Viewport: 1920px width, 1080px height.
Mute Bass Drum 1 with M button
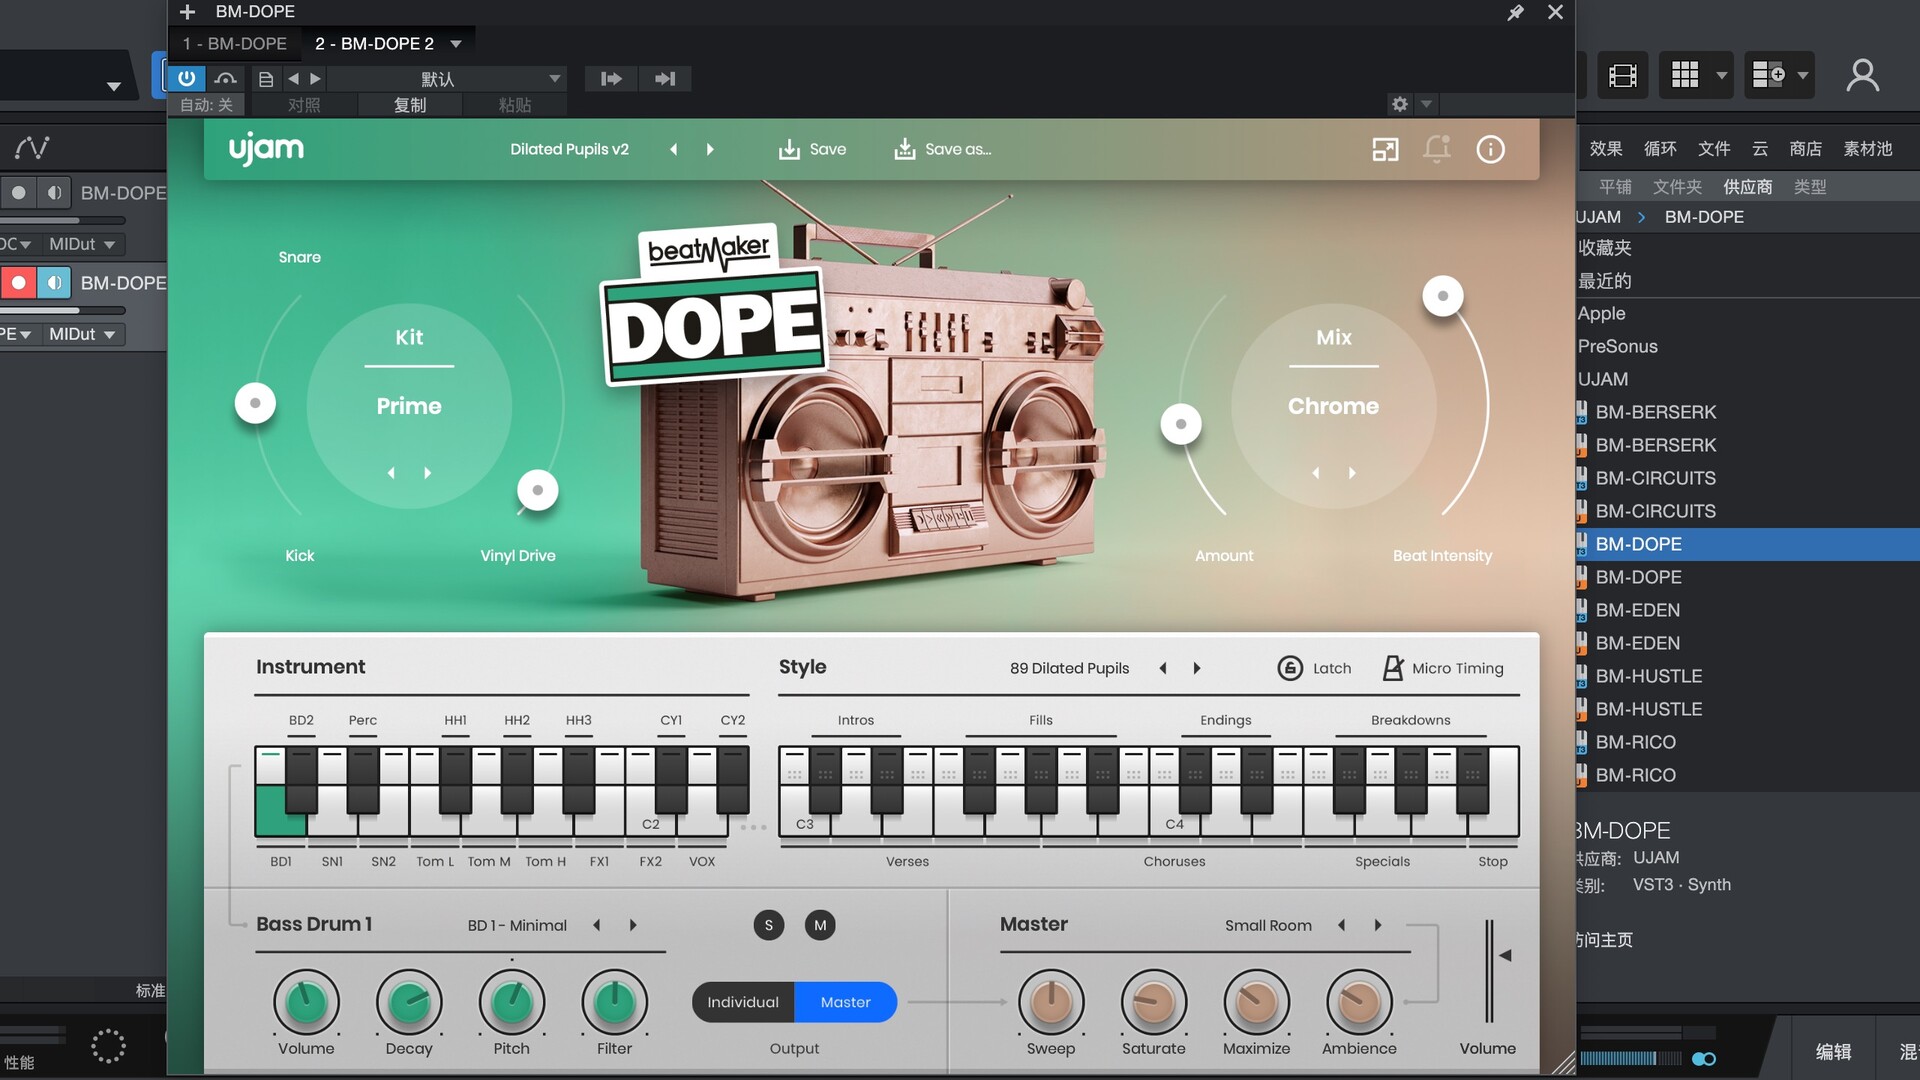[820, 925]
